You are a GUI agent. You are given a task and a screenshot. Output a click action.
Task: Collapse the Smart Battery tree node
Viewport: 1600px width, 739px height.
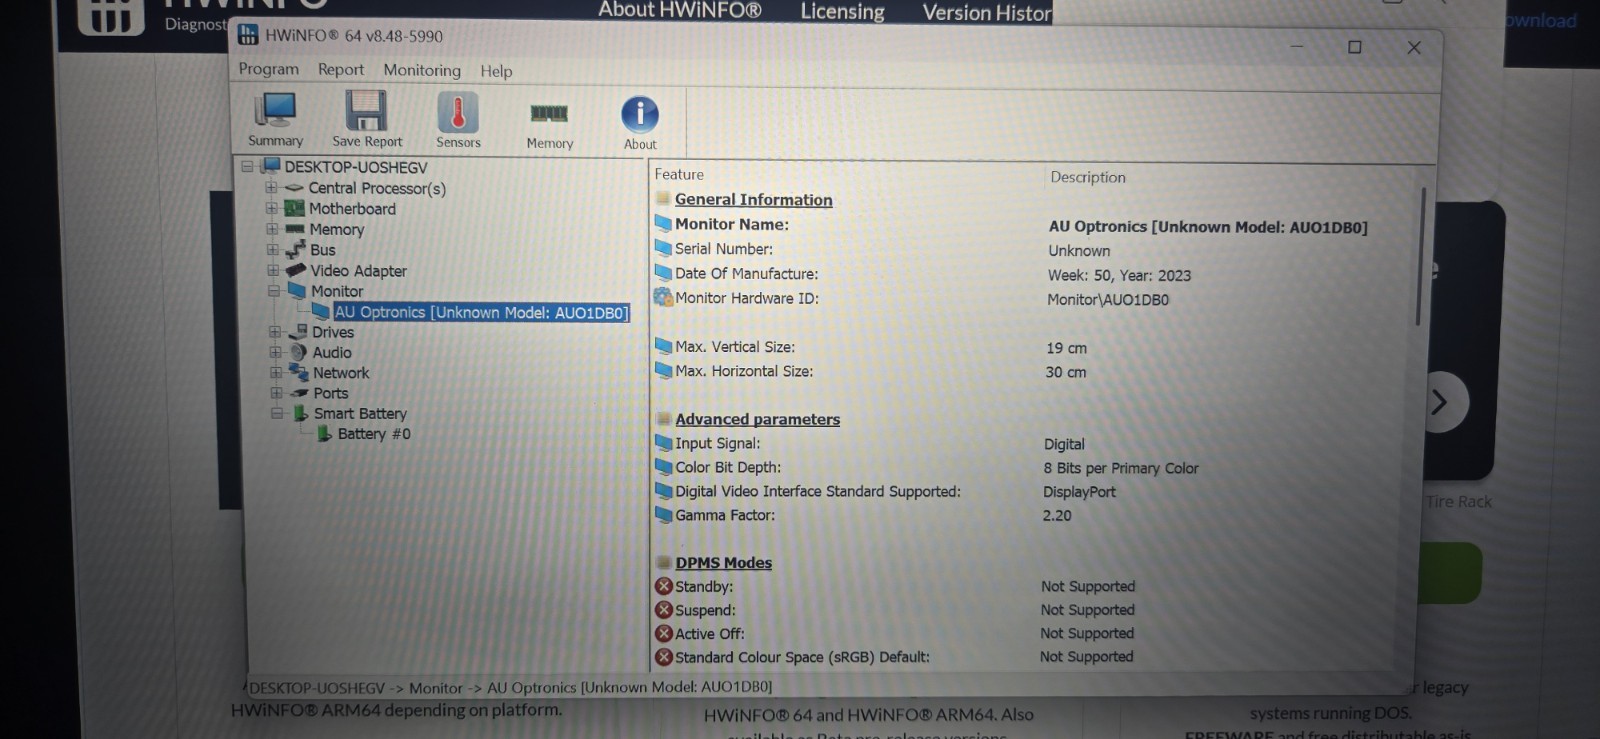click(x=277, y=413)
